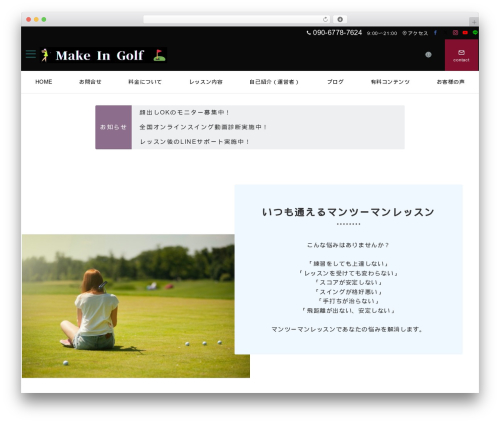The width and height of the screenshot is (500, 423).
Task: Open the 料金について menu item
Action: [145, 82]
